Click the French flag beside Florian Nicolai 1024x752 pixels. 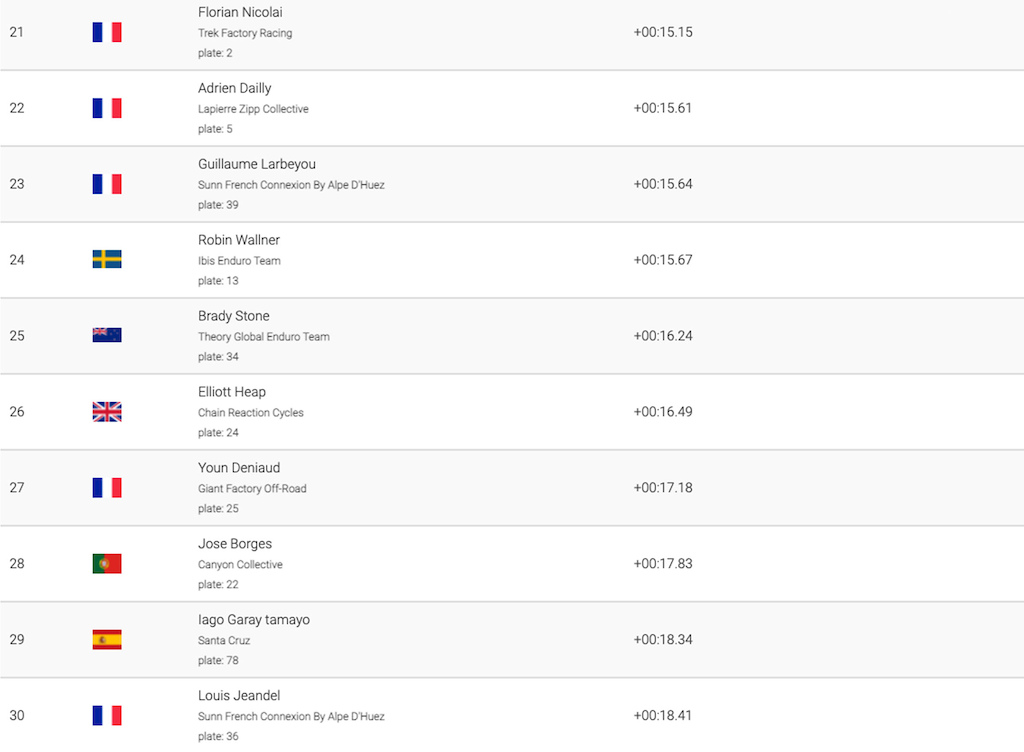107,32
